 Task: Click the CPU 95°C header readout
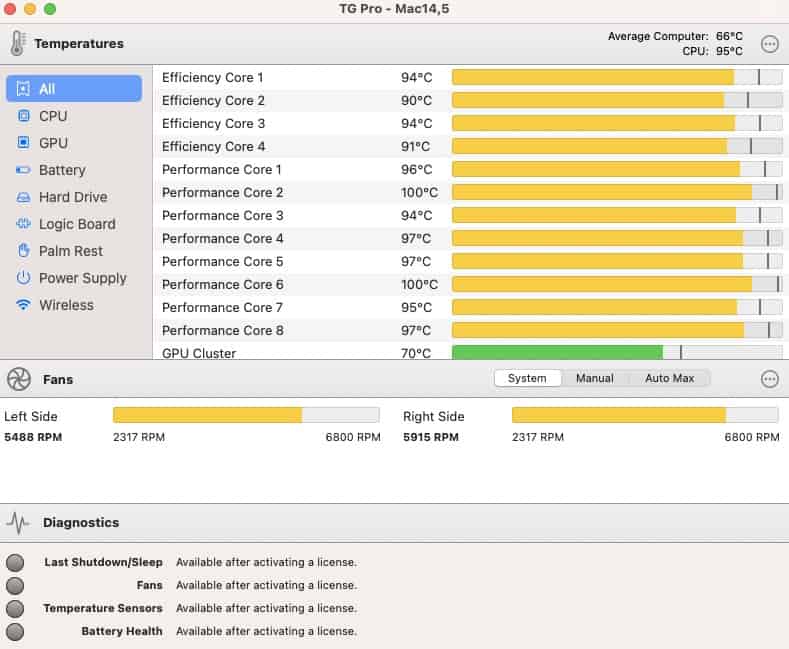click(x=712, y=51)
